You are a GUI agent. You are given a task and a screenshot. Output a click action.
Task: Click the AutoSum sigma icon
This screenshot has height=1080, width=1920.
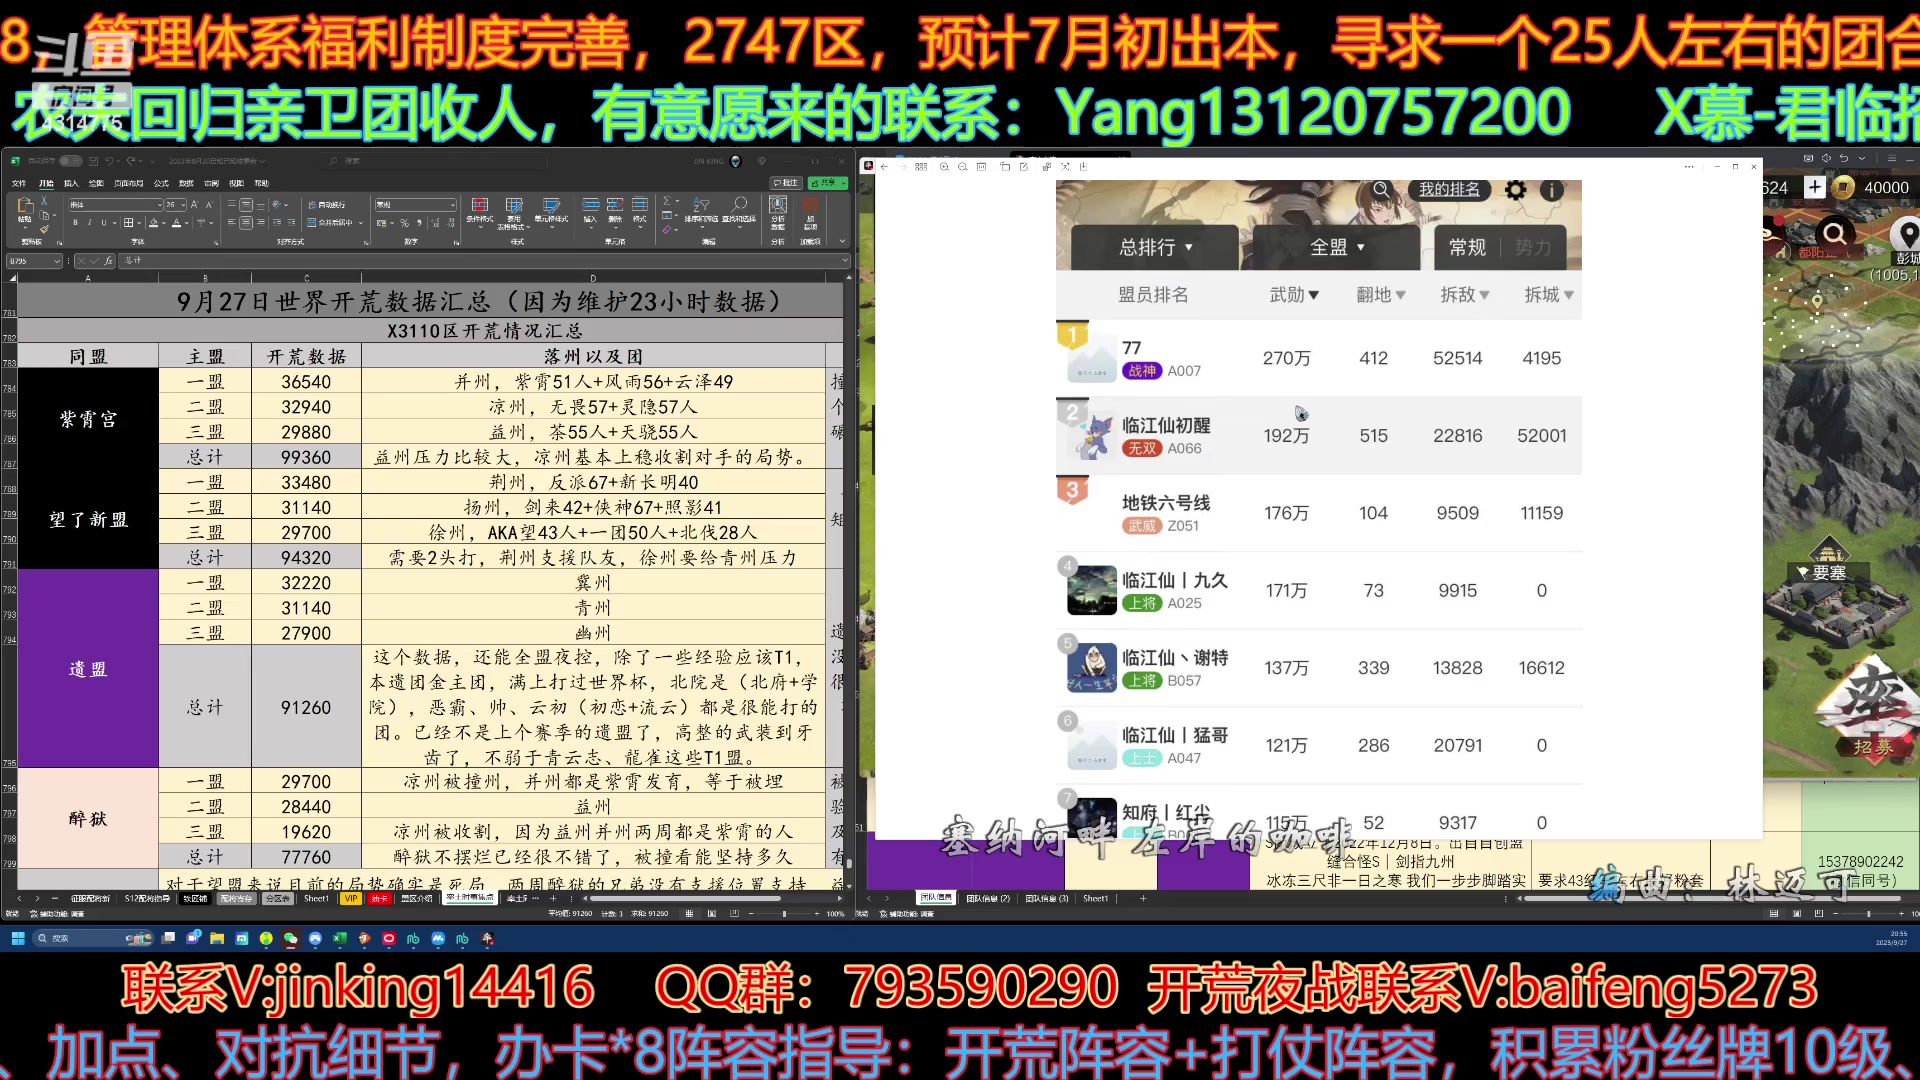[x=667, y=200]
